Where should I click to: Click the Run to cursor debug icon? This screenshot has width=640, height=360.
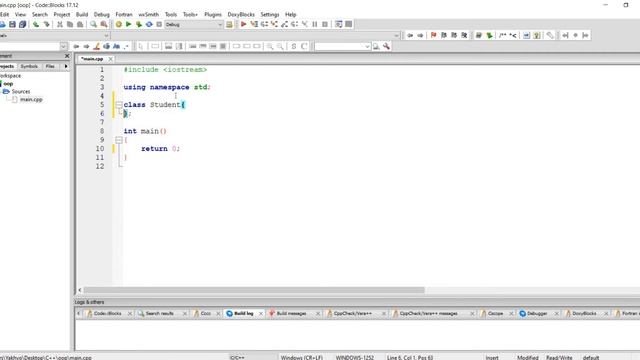point(254,24)
